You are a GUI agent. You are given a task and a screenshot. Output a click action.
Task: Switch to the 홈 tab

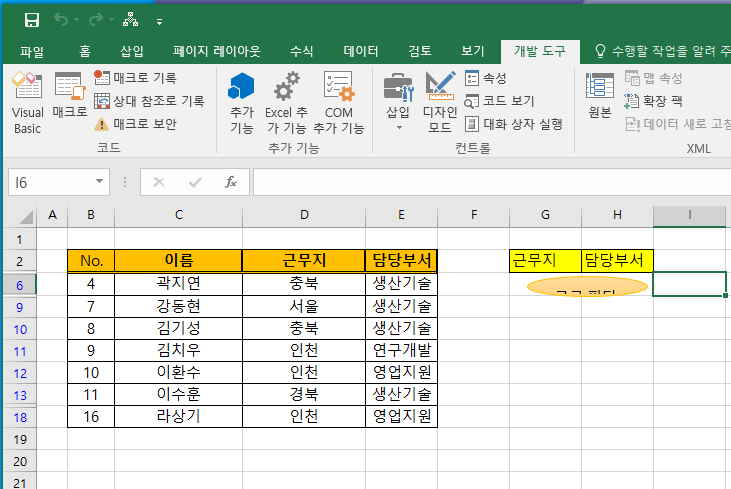85,51
